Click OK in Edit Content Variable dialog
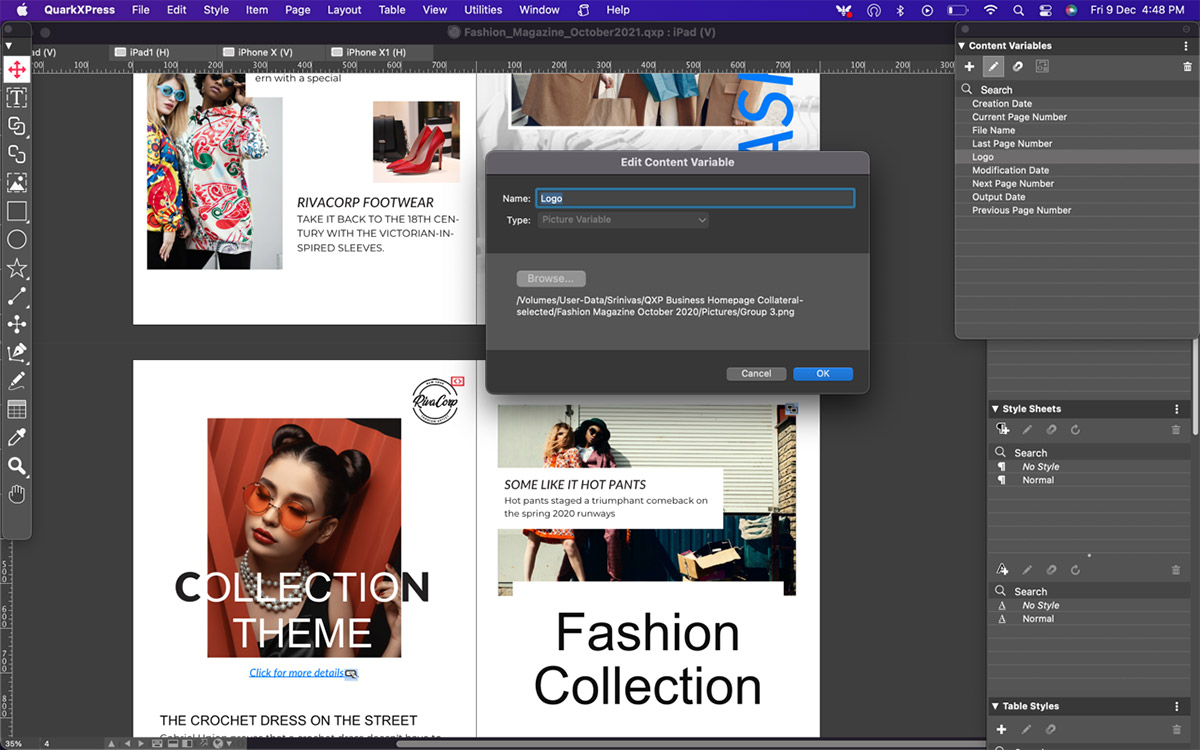Image resolution: width=1200 pixels, height=750 pixels. click(822, 373)
